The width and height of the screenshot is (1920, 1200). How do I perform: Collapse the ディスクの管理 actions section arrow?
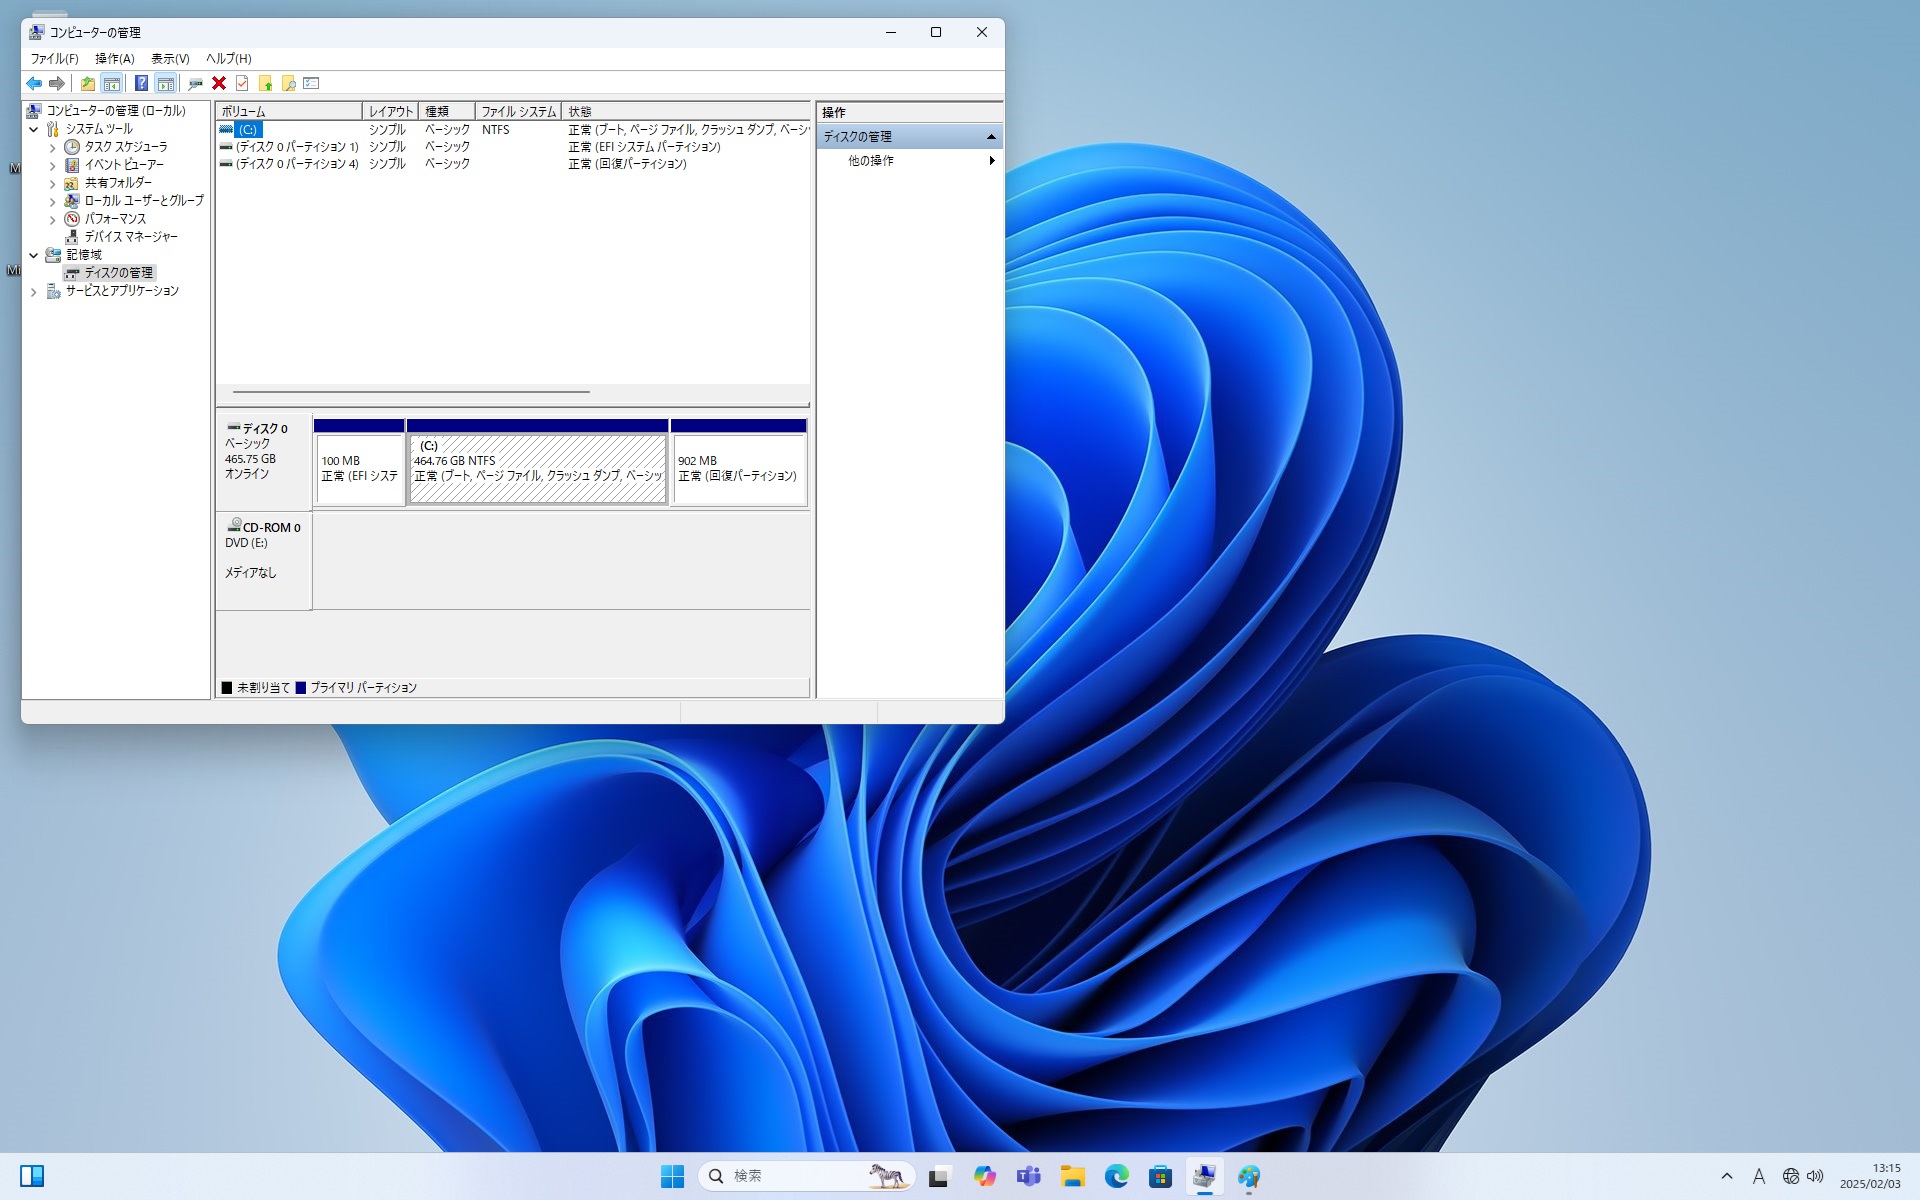(991, 137)
